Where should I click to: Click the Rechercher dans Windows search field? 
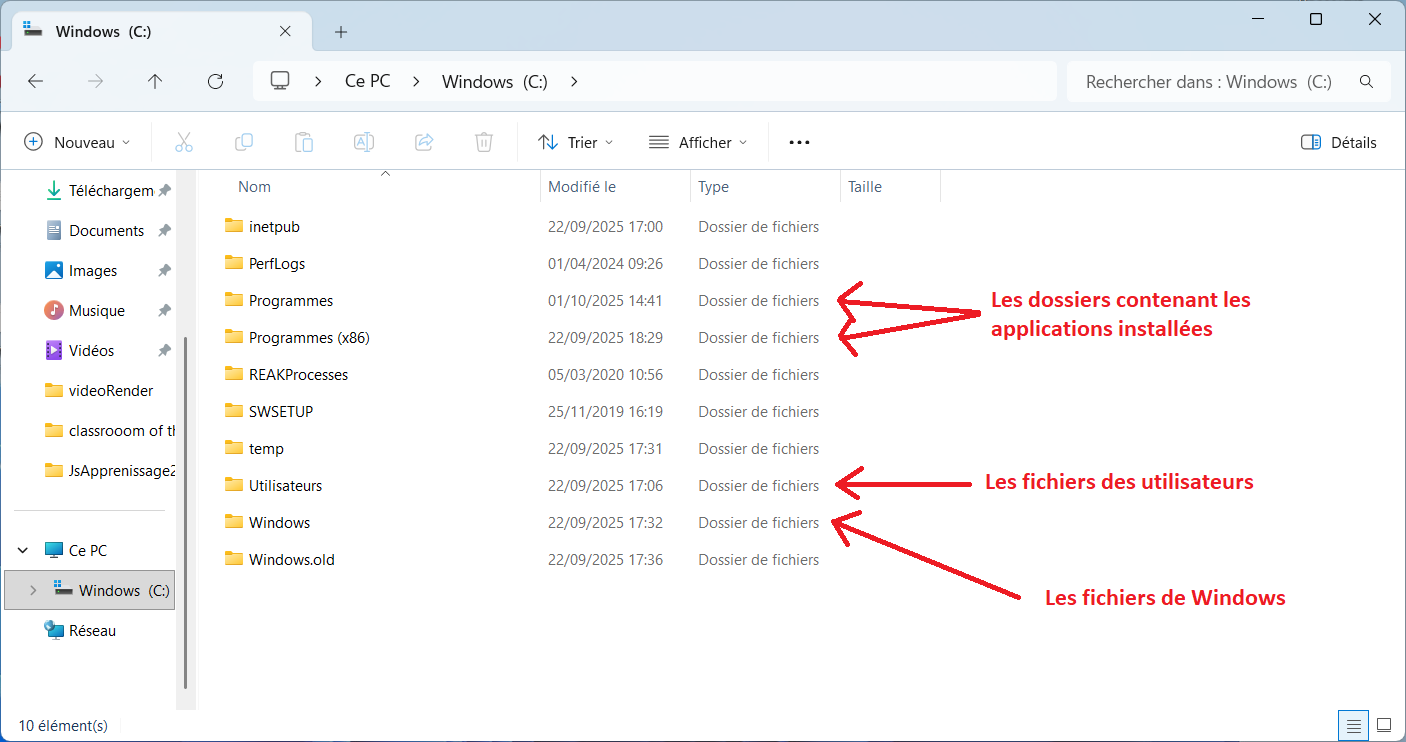[x=1208, y=82]
